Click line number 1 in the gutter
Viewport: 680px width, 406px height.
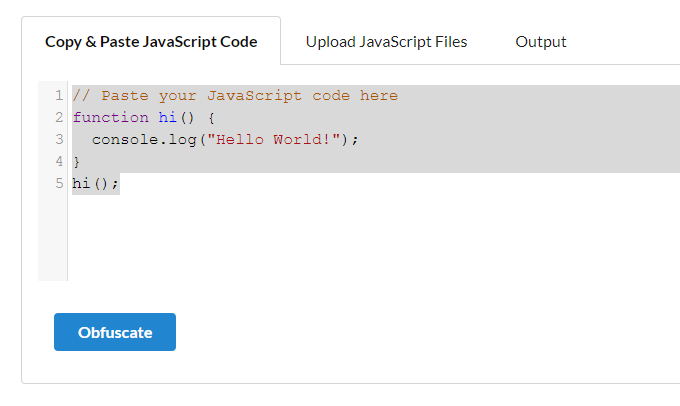59,95
